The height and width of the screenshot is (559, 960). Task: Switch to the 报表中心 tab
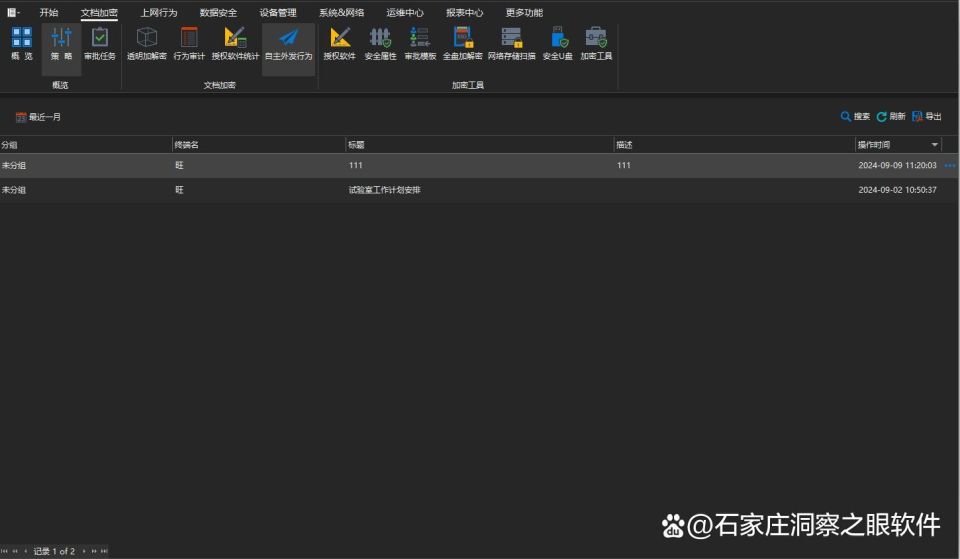pyautogui.click(x=464, y=12)
